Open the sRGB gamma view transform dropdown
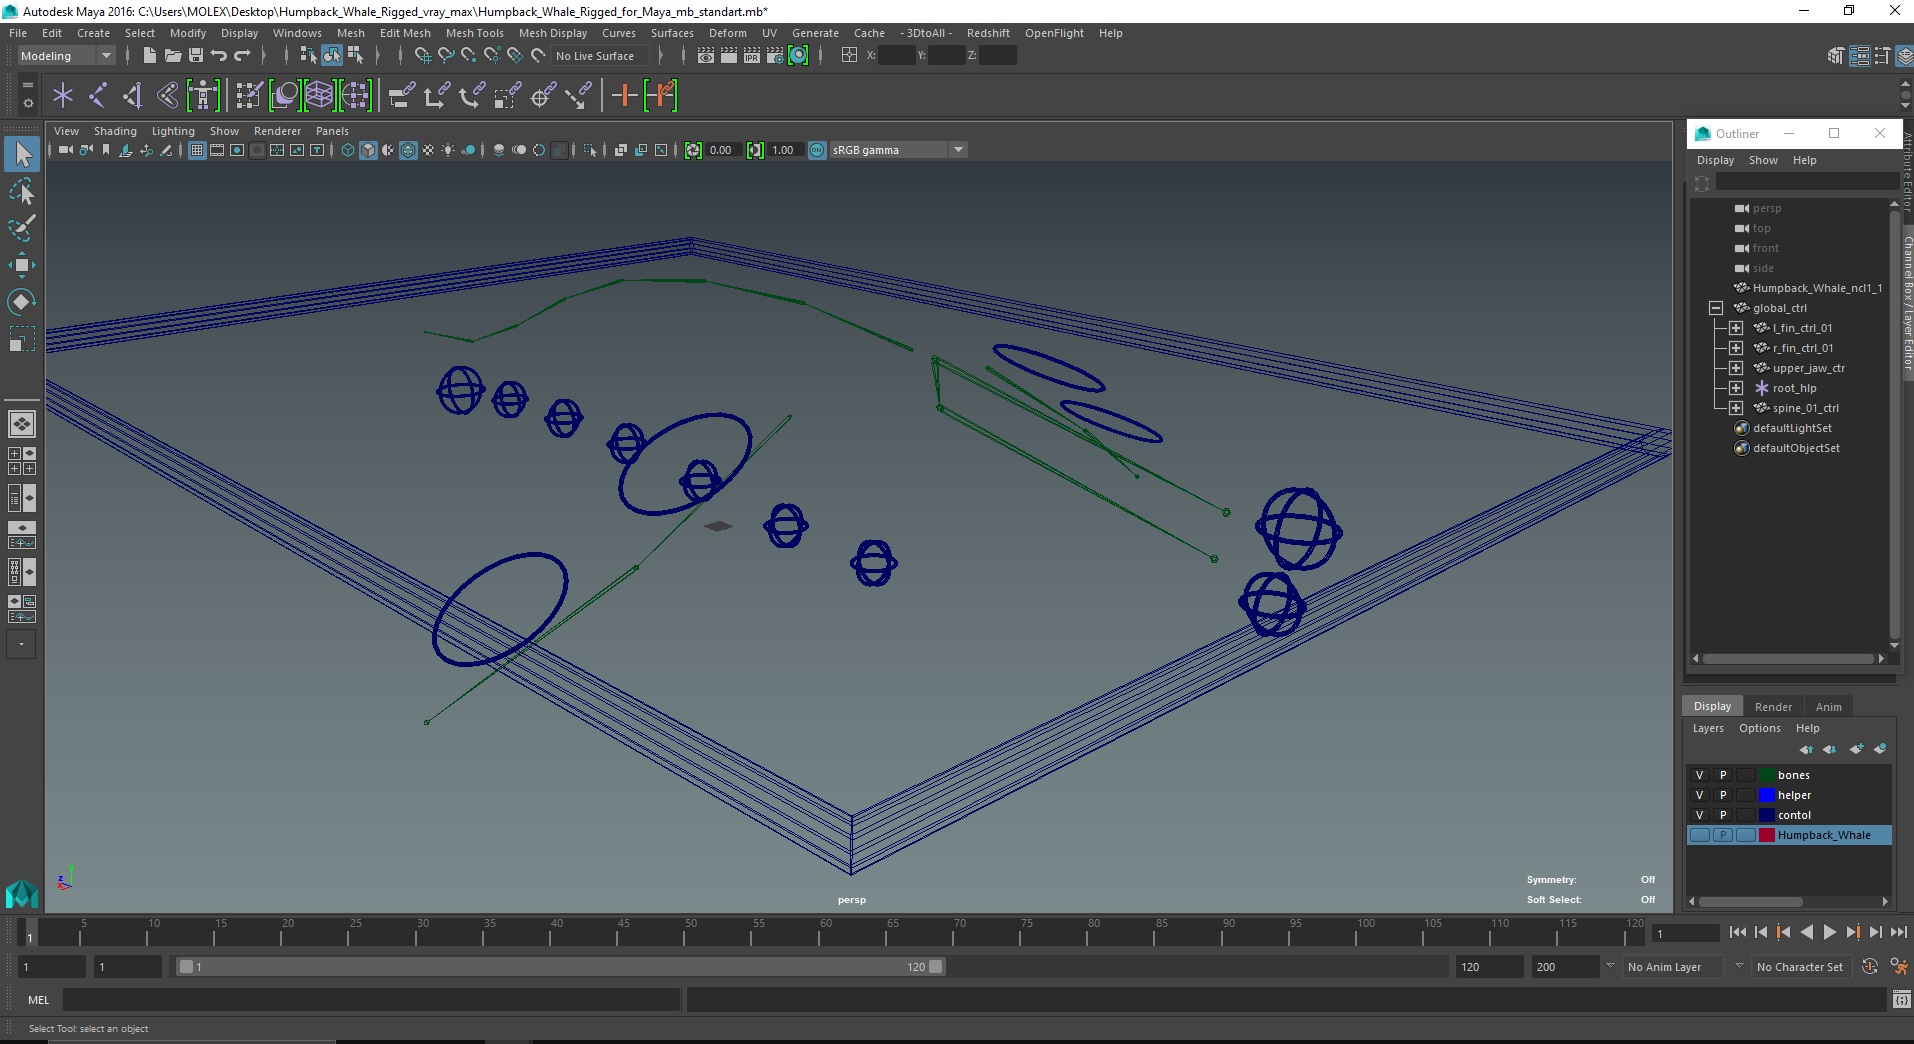Viewport: 1914px width, 1044px height. tap(898, 150)
